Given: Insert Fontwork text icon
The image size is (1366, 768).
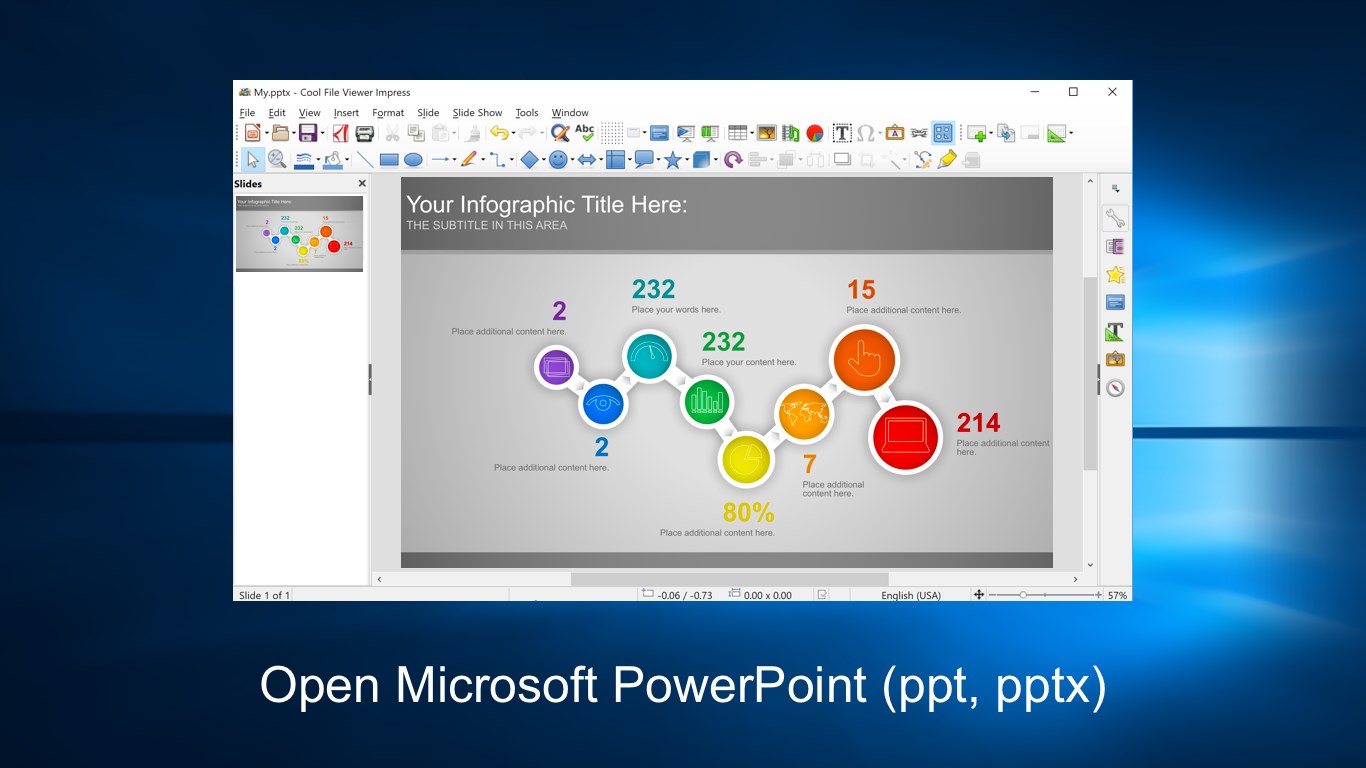Looking at the screenshot, I should click(895, 132).
